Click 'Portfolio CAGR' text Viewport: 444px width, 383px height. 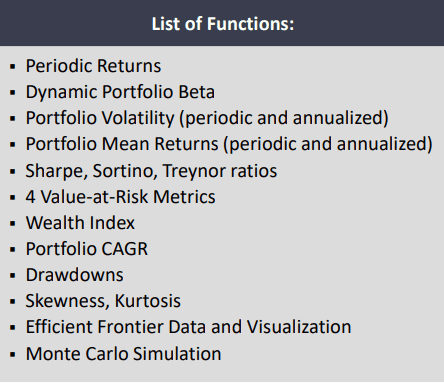[x=87, y=249]
